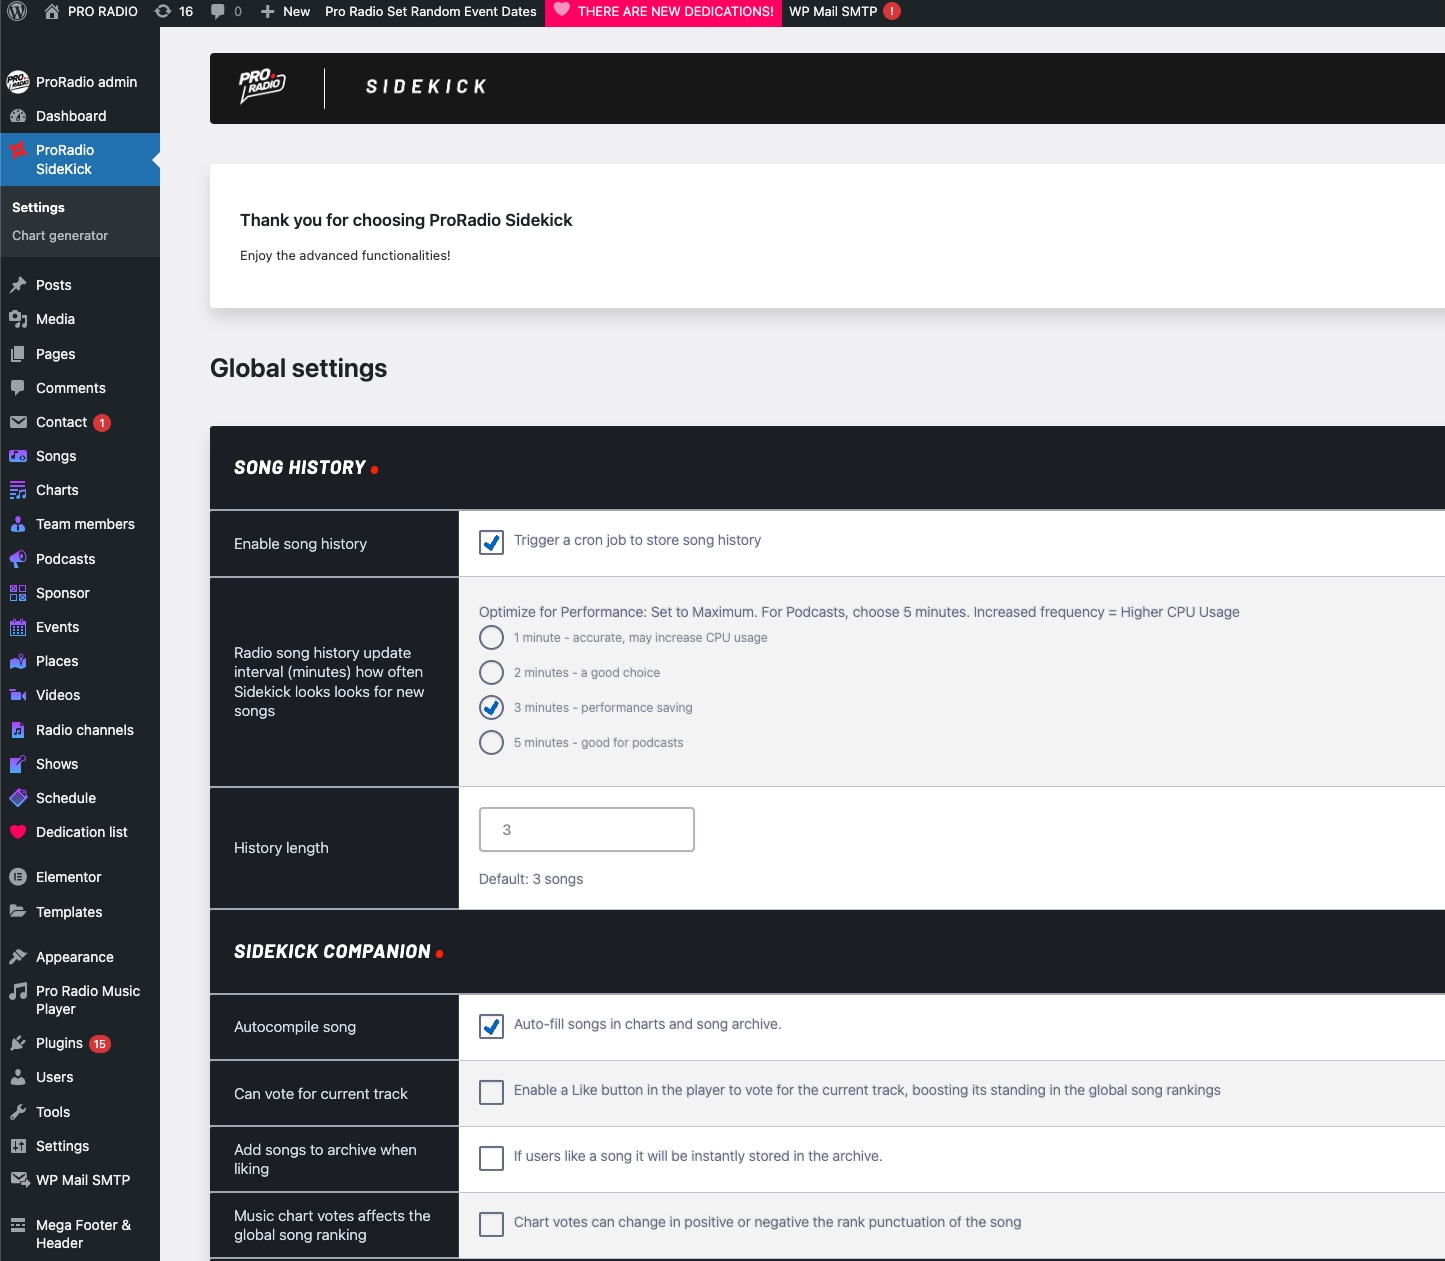Click the updates icon showing 16

(x=163, y=11)
